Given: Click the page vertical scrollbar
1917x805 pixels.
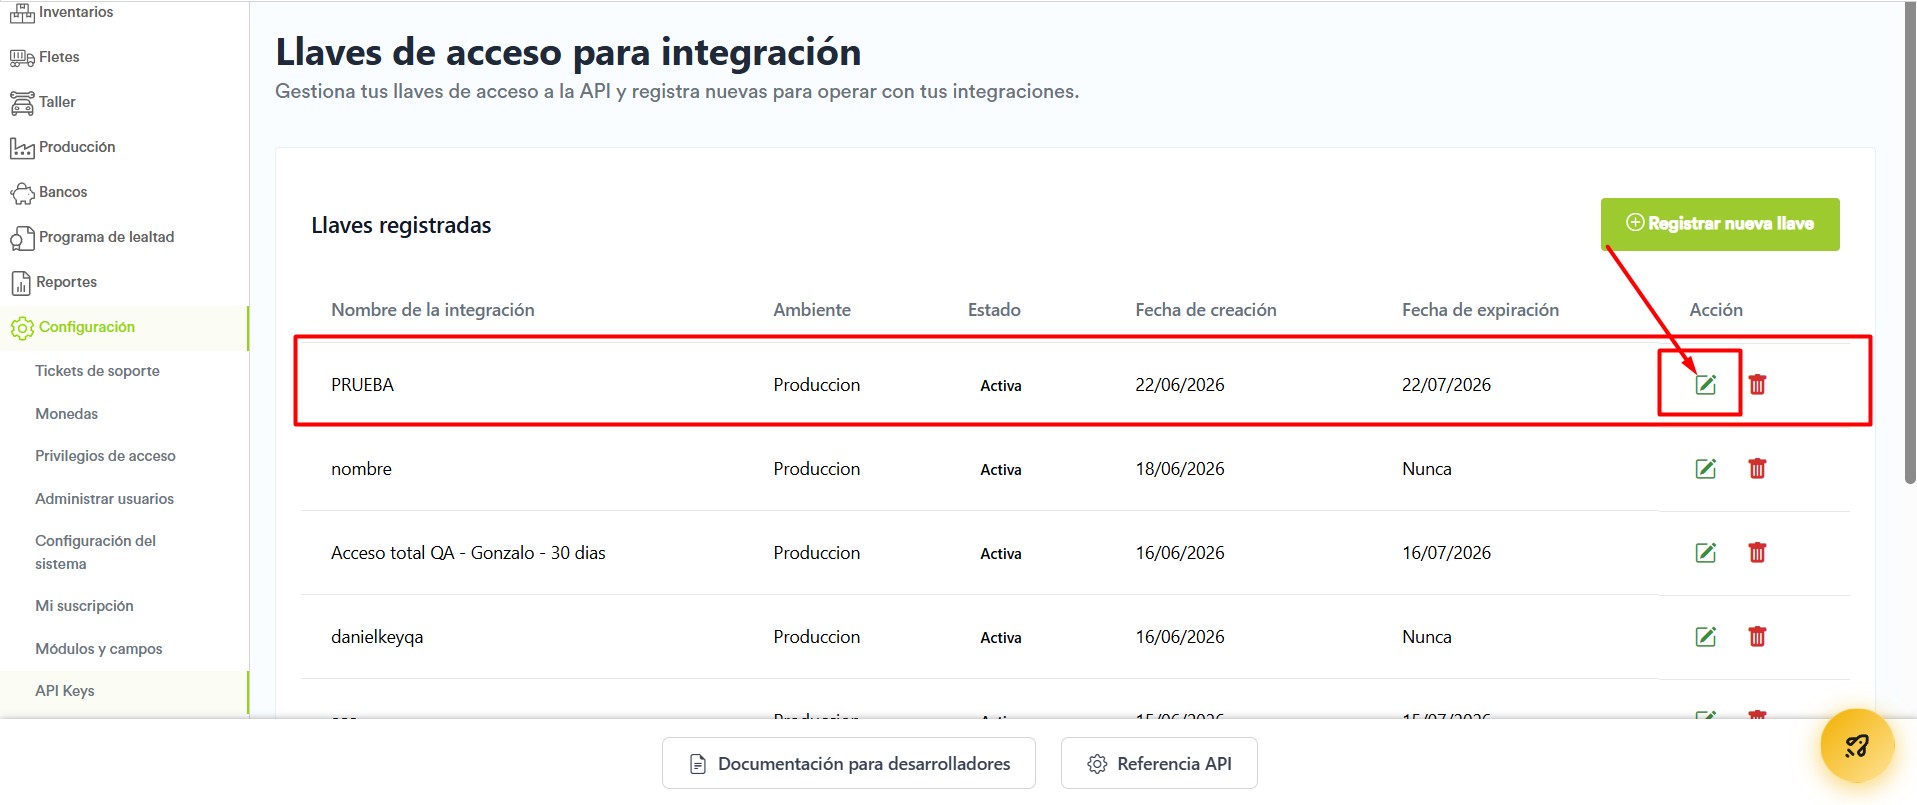Looking at the screenshot, I should tap(1910, 245).
